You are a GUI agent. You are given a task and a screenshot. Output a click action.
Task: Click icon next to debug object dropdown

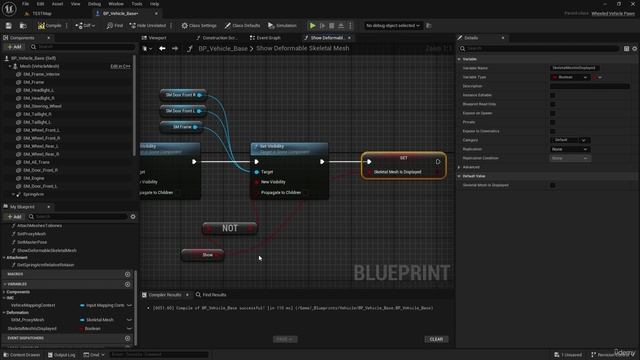click(429, 26)
